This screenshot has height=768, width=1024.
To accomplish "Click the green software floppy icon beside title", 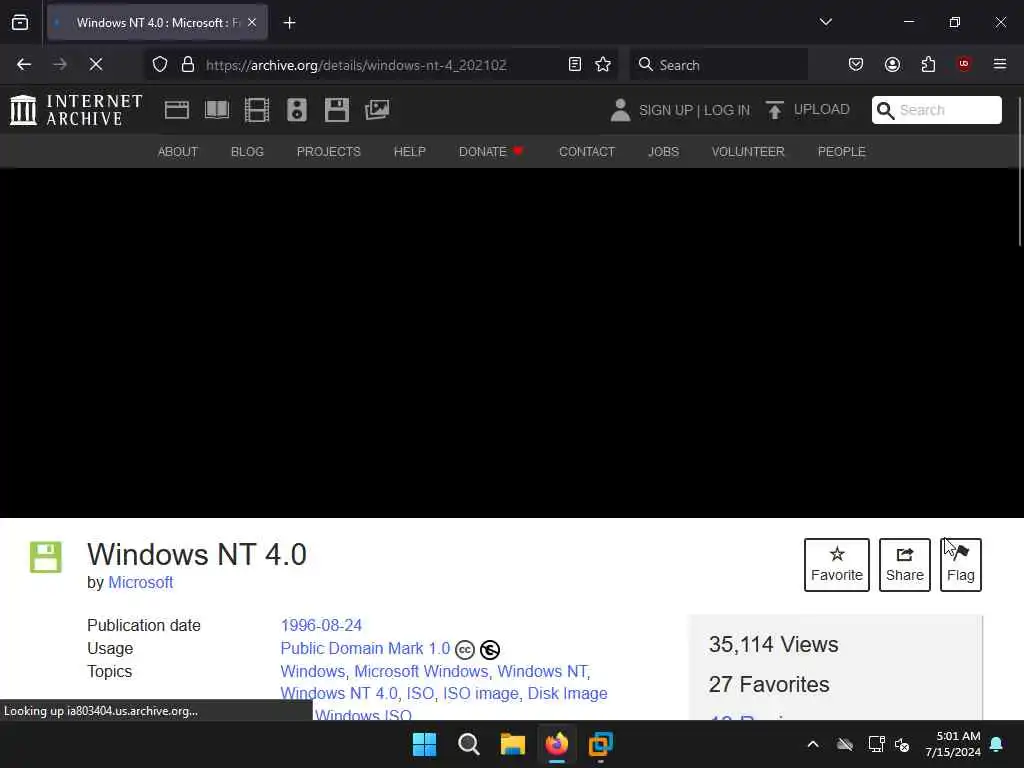I will pyautogui.click(x=46, y=557).
